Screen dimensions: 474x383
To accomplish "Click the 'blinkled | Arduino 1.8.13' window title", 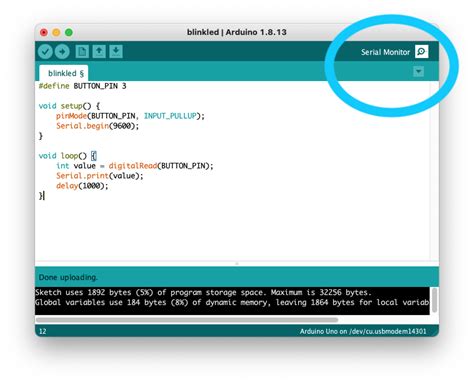I will pos(237,32).
